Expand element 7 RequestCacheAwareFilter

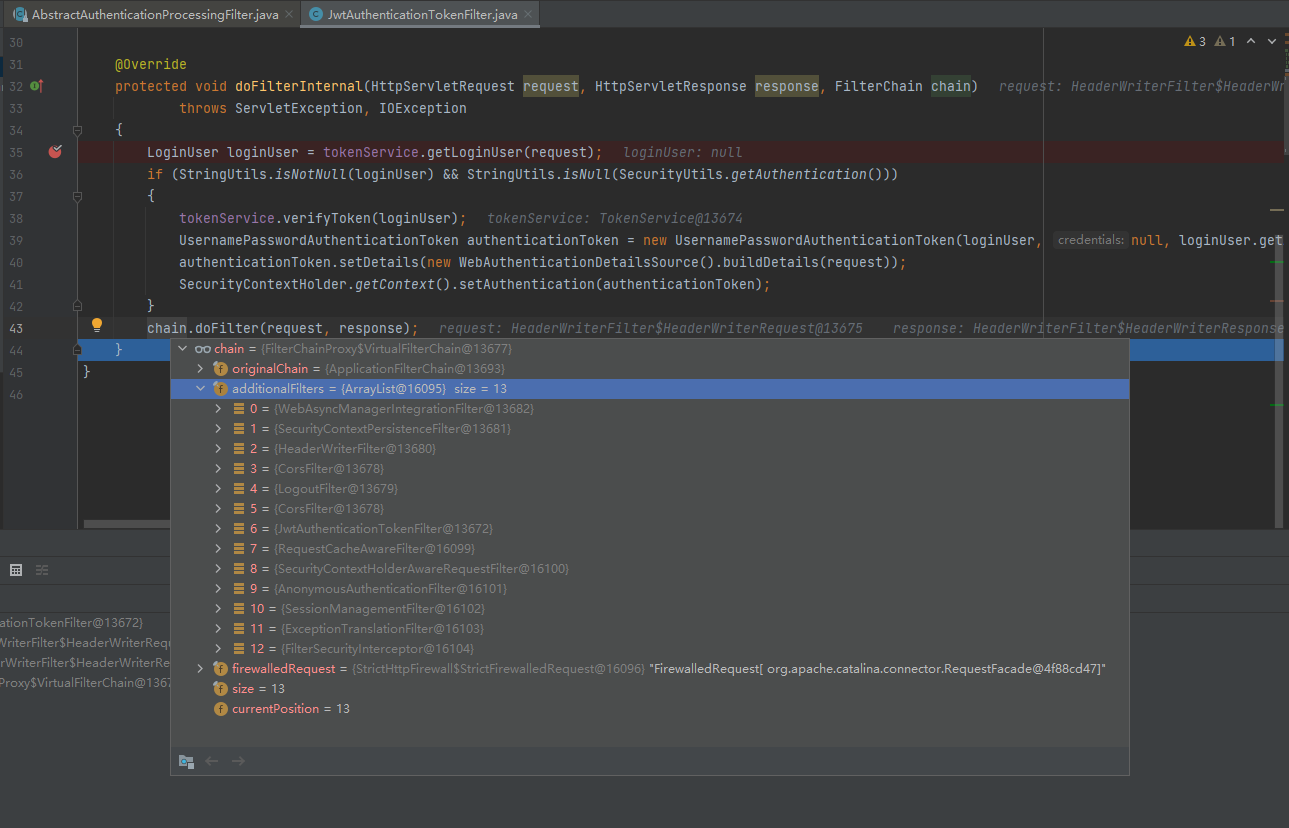coord(218,549)
